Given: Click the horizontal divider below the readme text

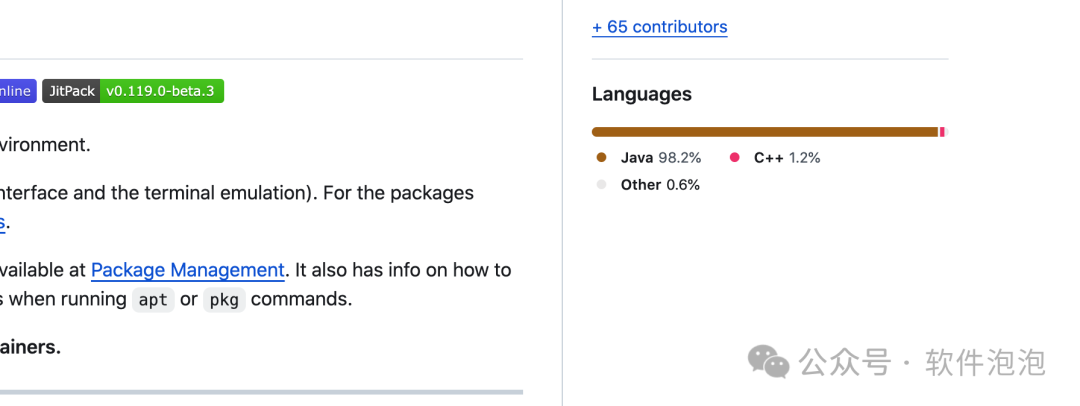Looking at the screenshot, I should coord(262,392).
